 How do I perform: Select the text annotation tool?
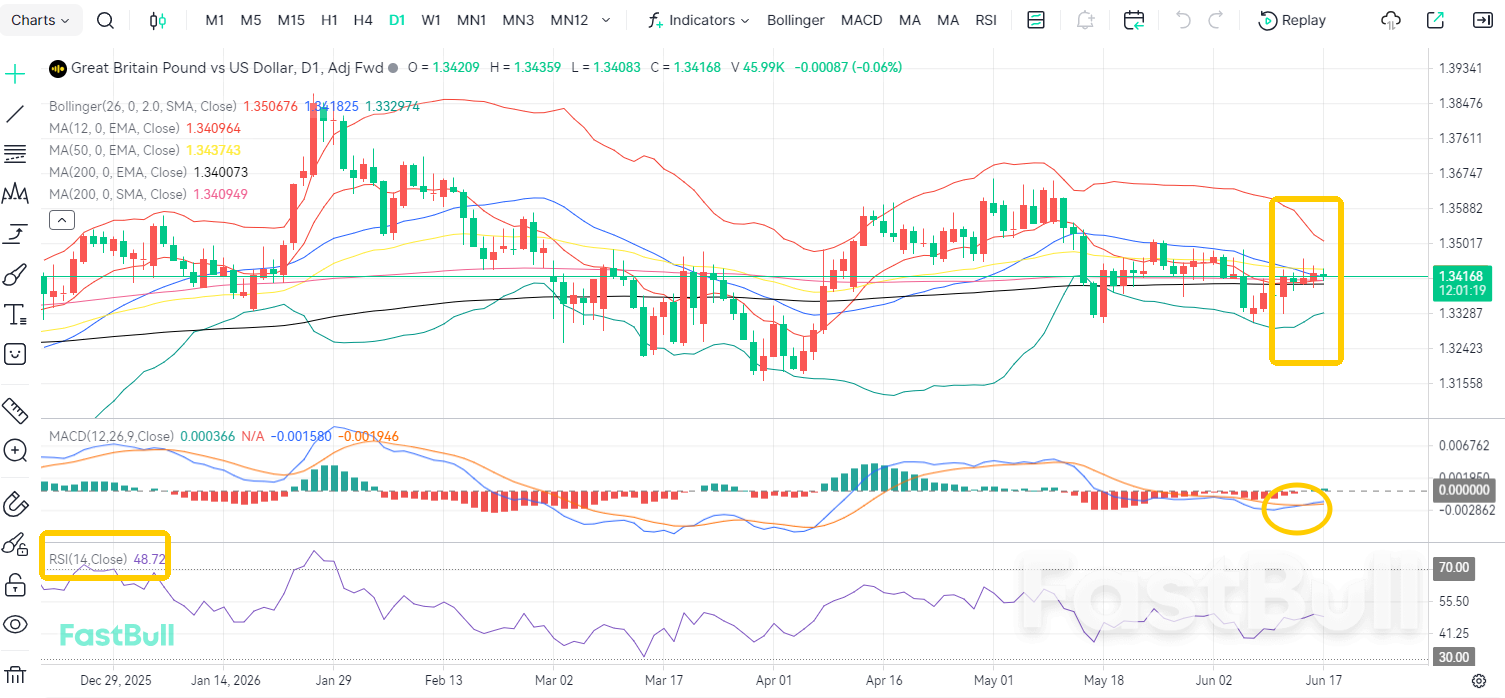(15, 315)
